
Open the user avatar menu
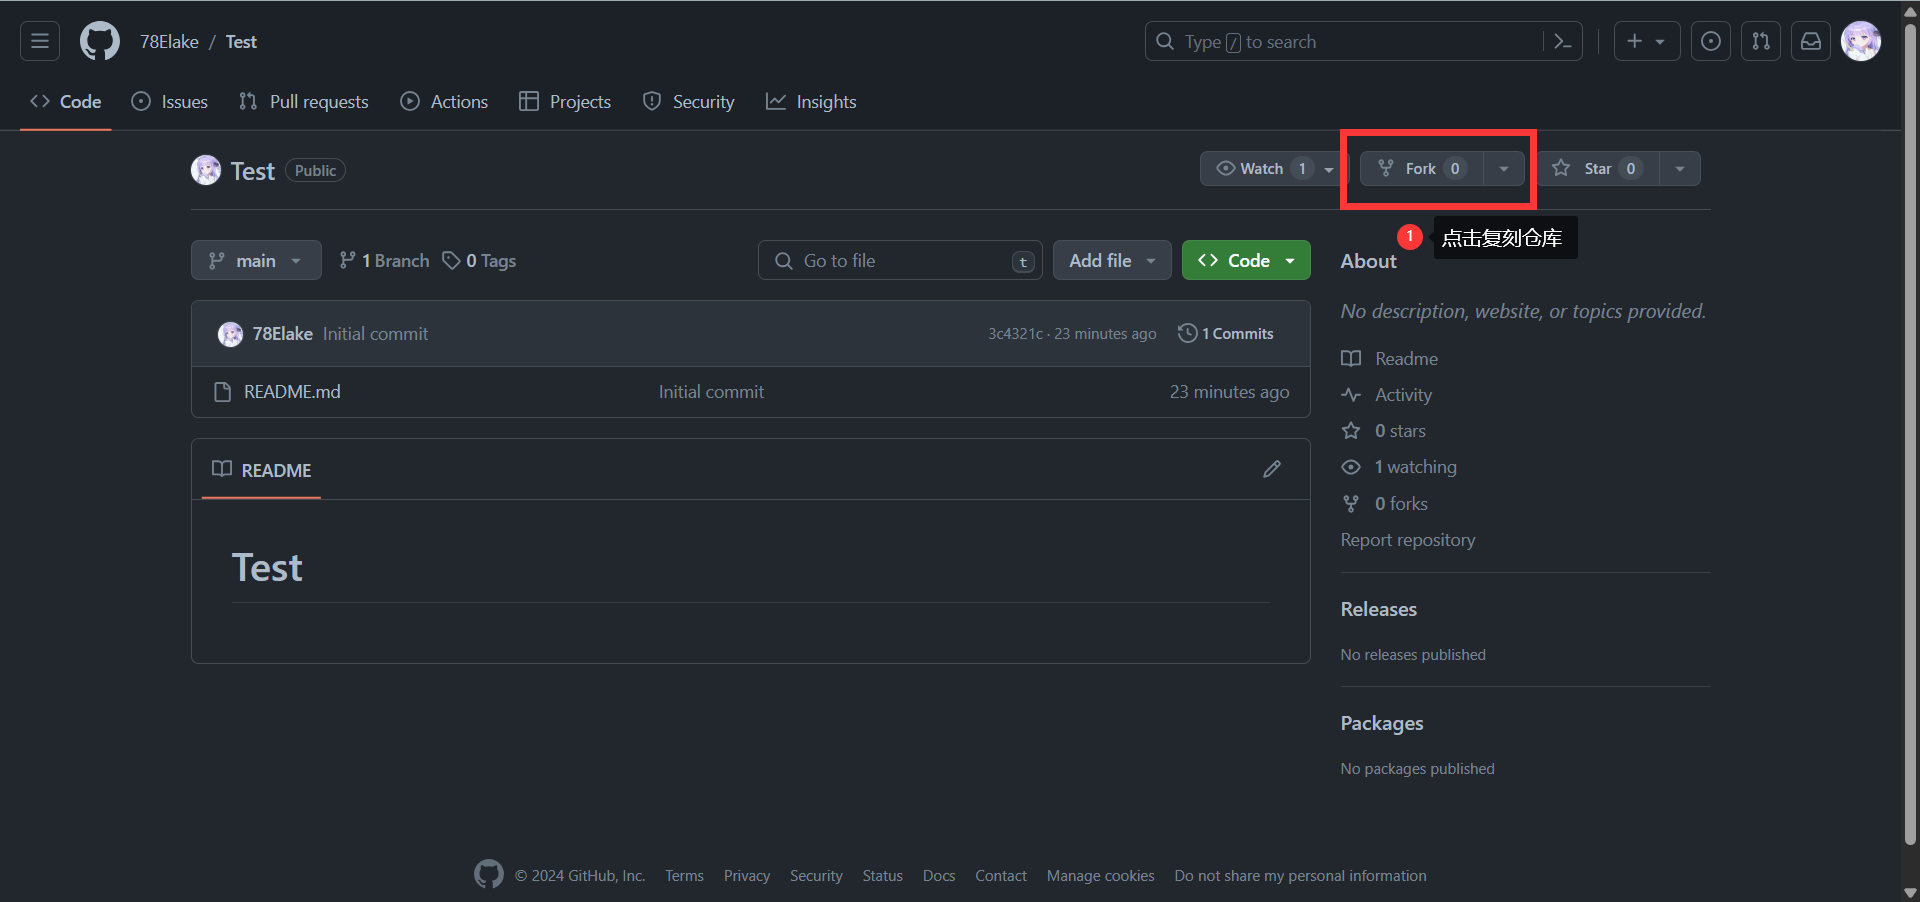point(1860,41)
